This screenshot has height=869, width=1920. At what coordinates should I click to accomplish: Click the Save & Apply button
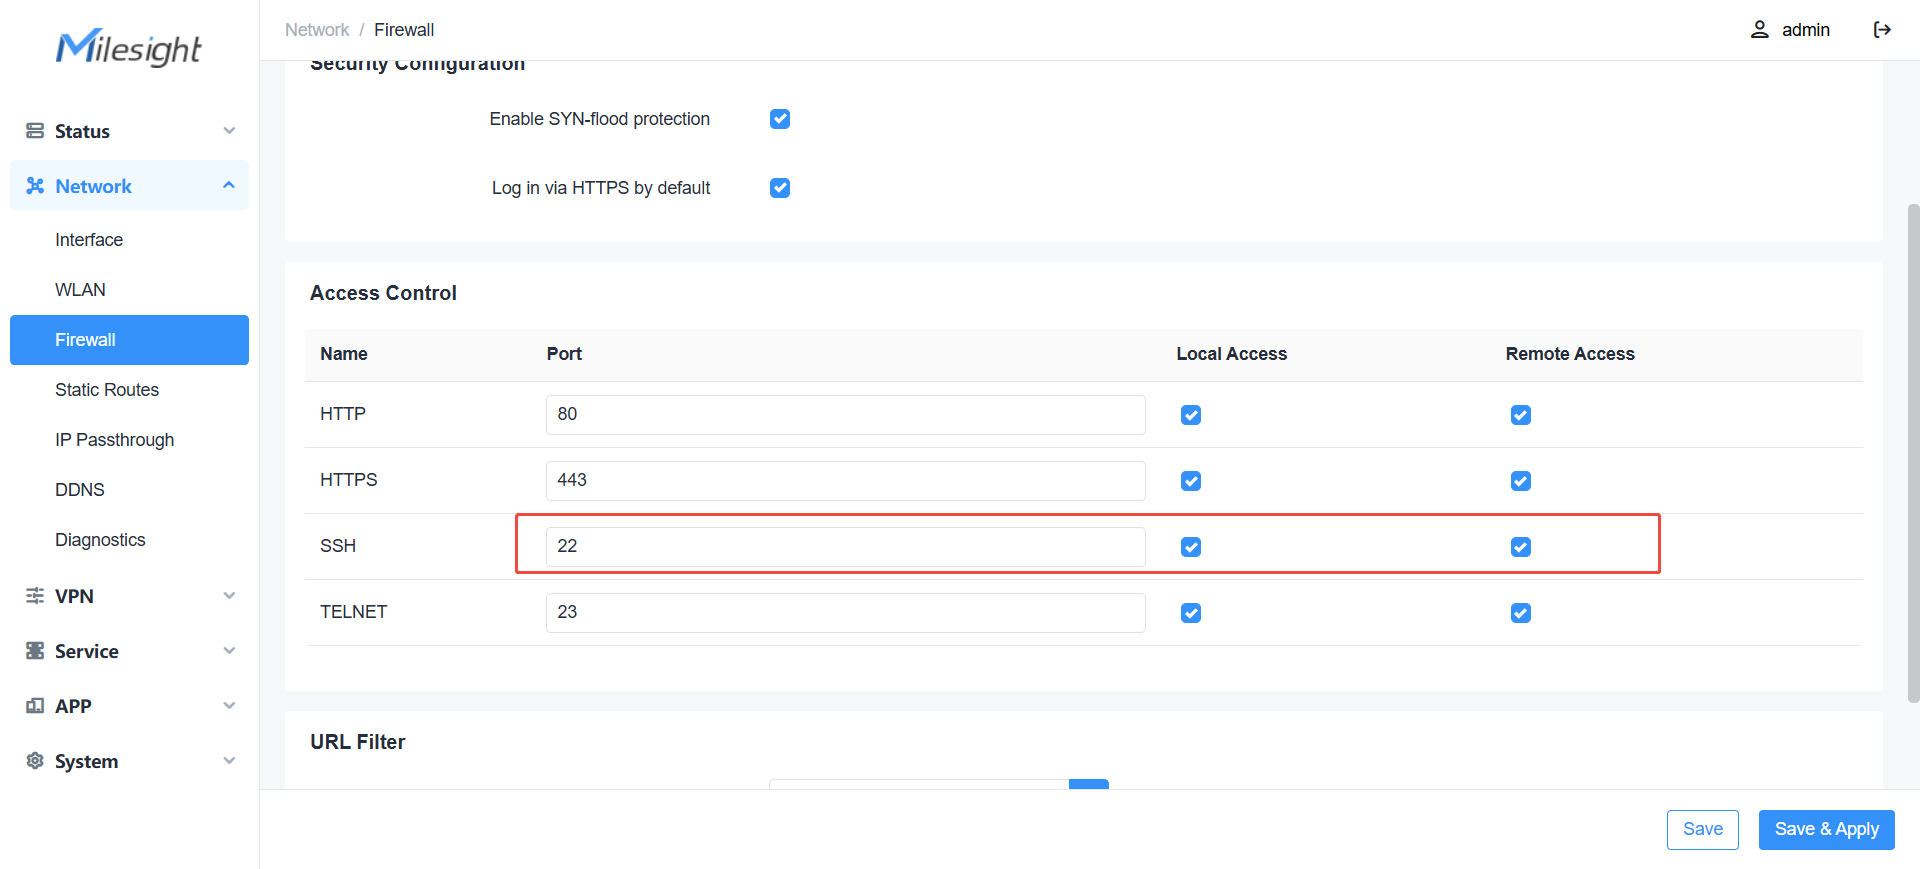pyautogui.click(x=1826, y=829)
